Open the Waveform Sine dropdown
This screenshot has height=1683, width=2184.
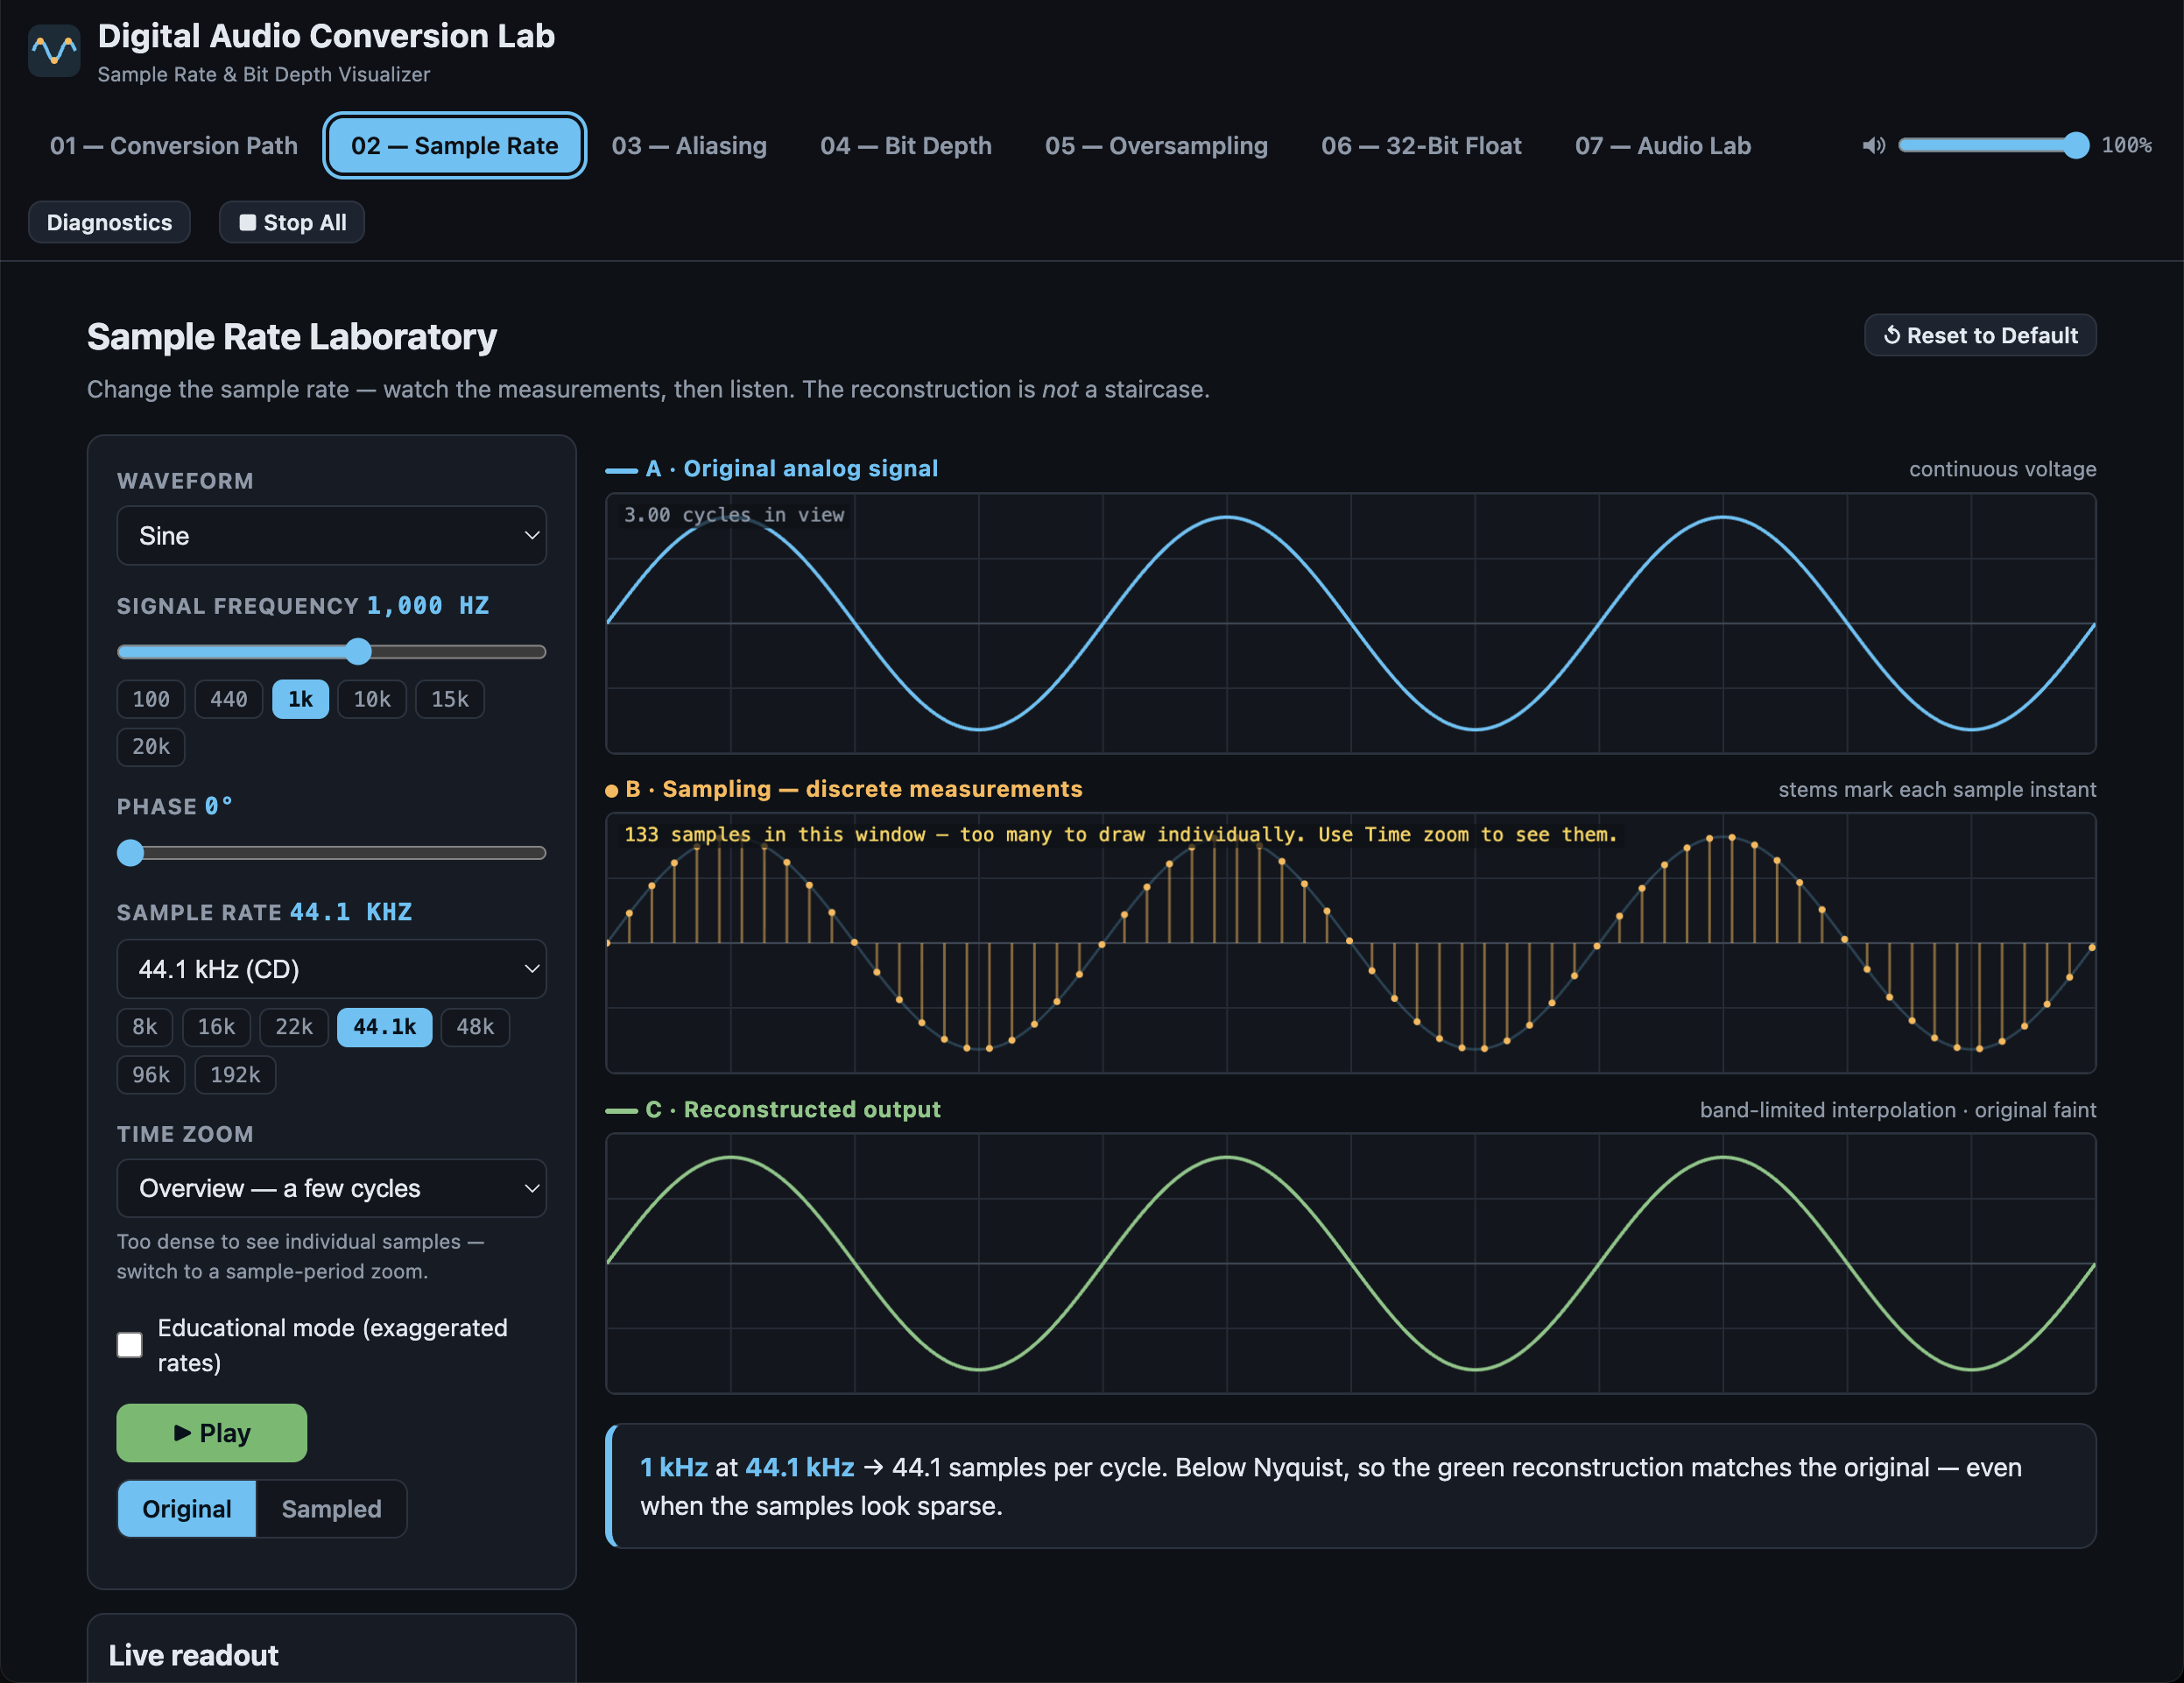pos(331,535)
